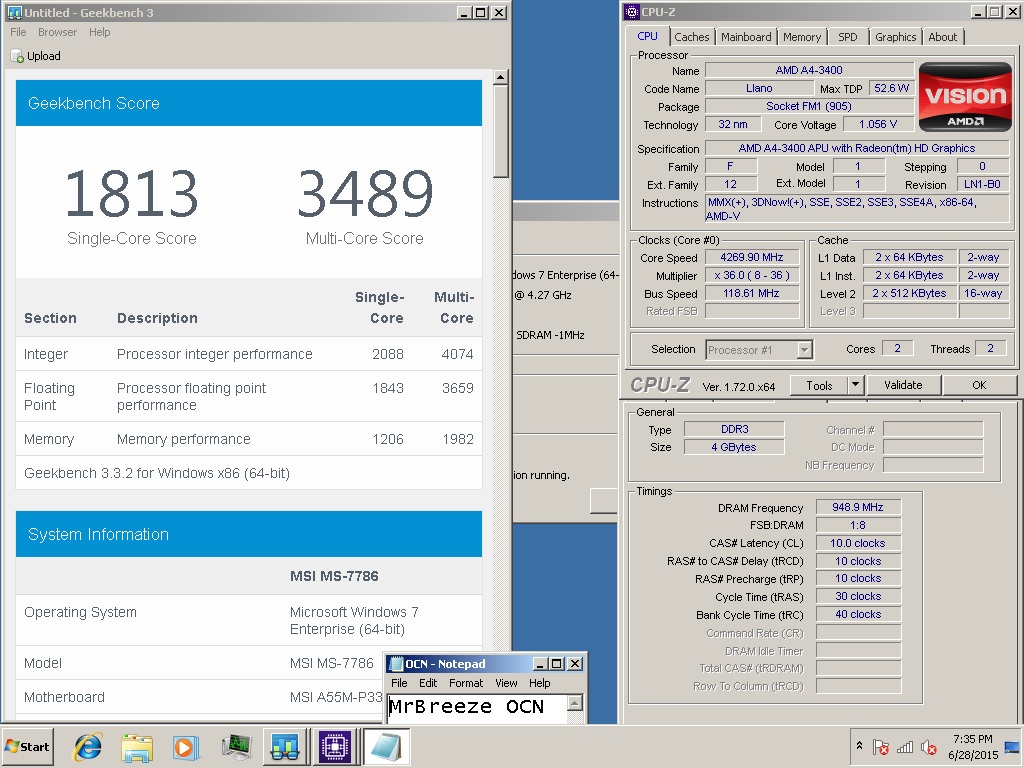Click the Validate button in CPU-Z

(x=903, y=385)
